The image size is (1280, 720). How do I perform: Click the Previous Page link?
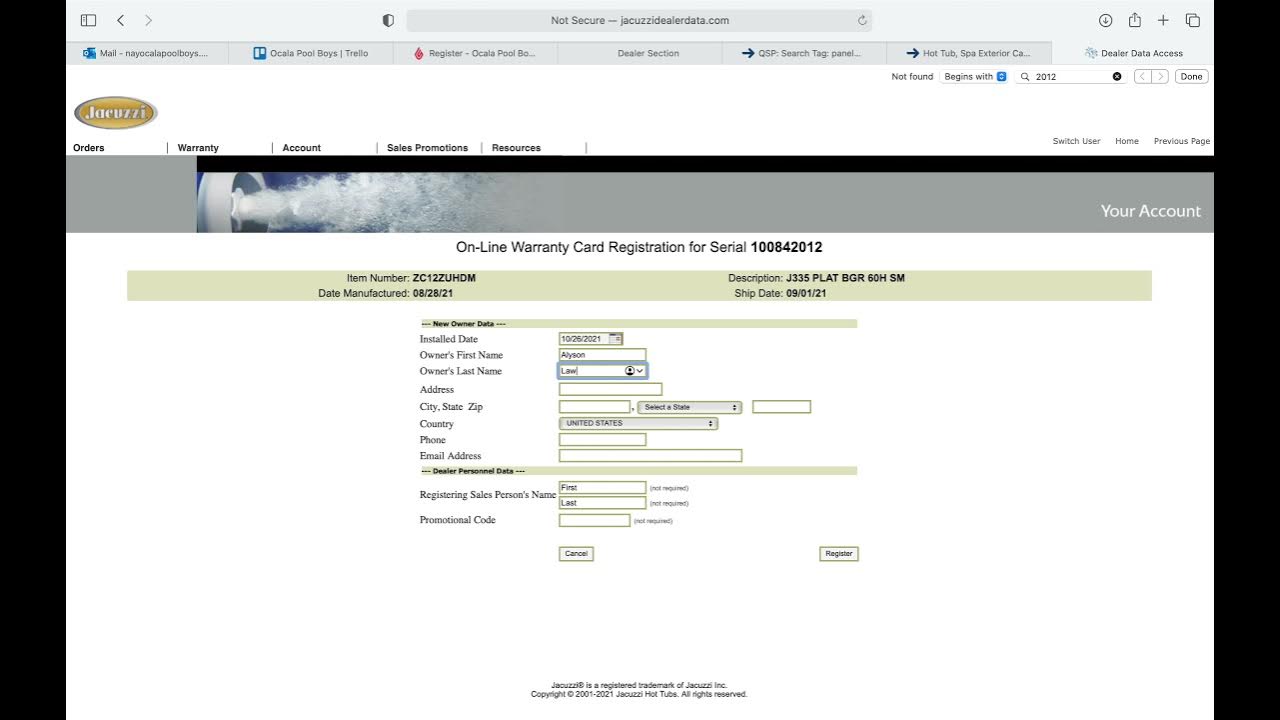[x=1181, y=141]
